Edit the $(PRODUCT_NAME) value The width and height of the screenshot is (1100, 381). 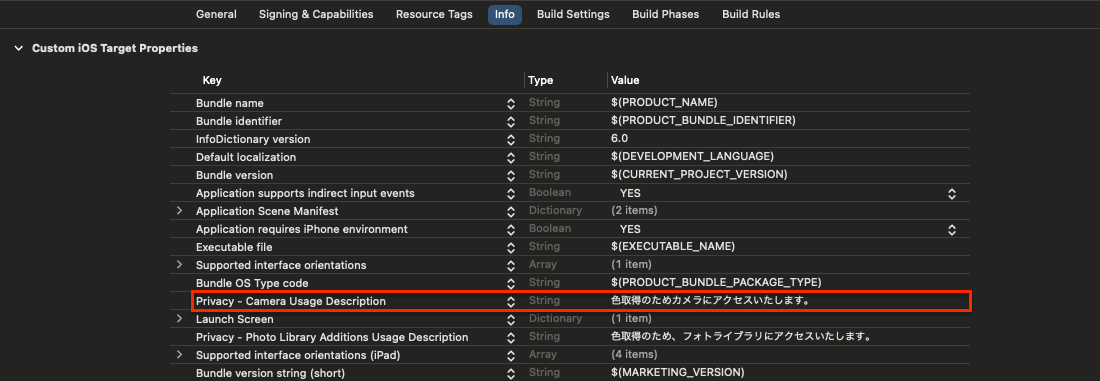point(664,102)
